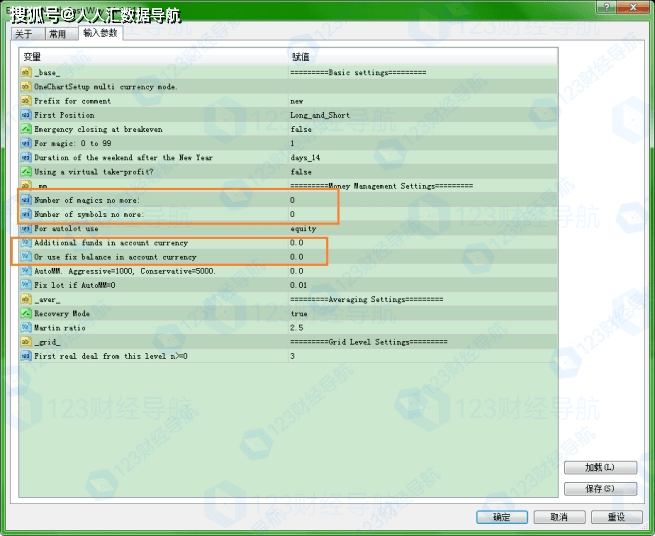
Task: Select the 'Martin ratio' variable name
Action: coord(60,328)
